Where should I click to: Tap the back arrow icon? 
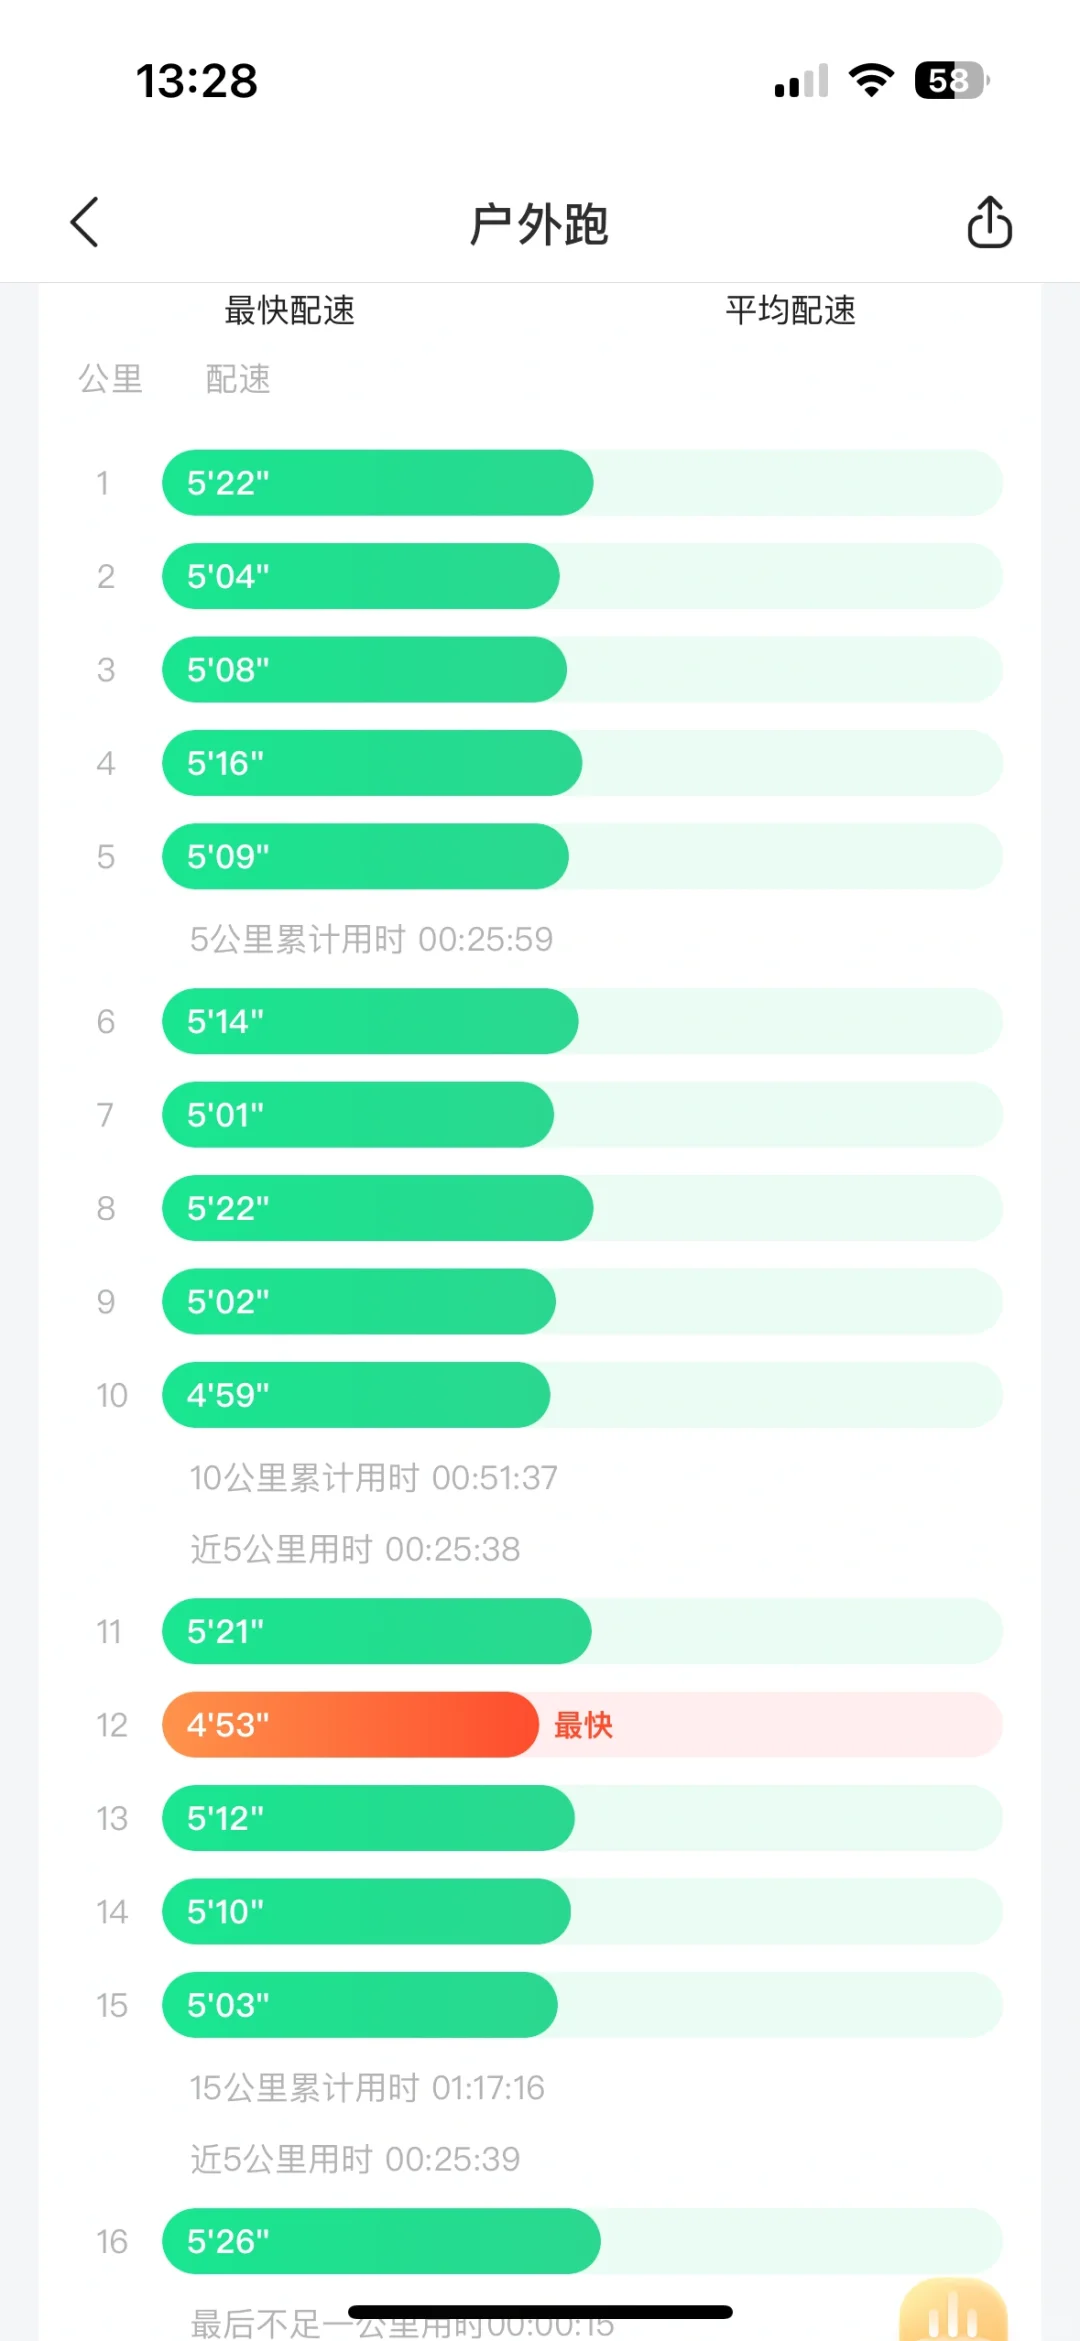85,222
